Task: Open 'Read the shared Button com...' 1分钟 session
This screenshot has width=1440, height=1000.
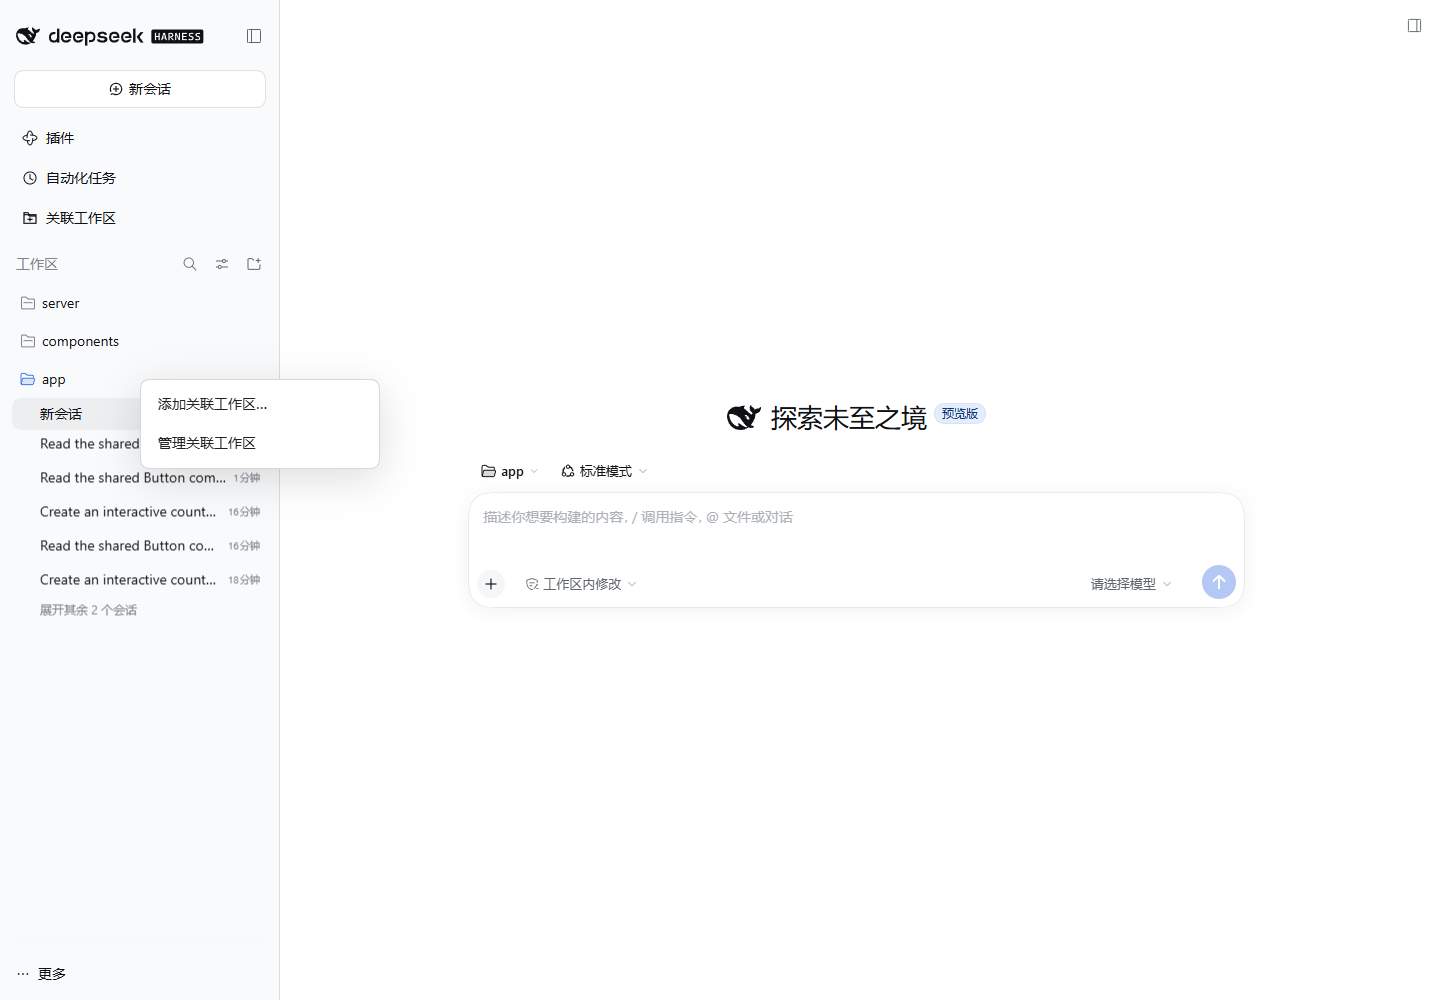Action: pyautogui.click(x=140, y=478)
